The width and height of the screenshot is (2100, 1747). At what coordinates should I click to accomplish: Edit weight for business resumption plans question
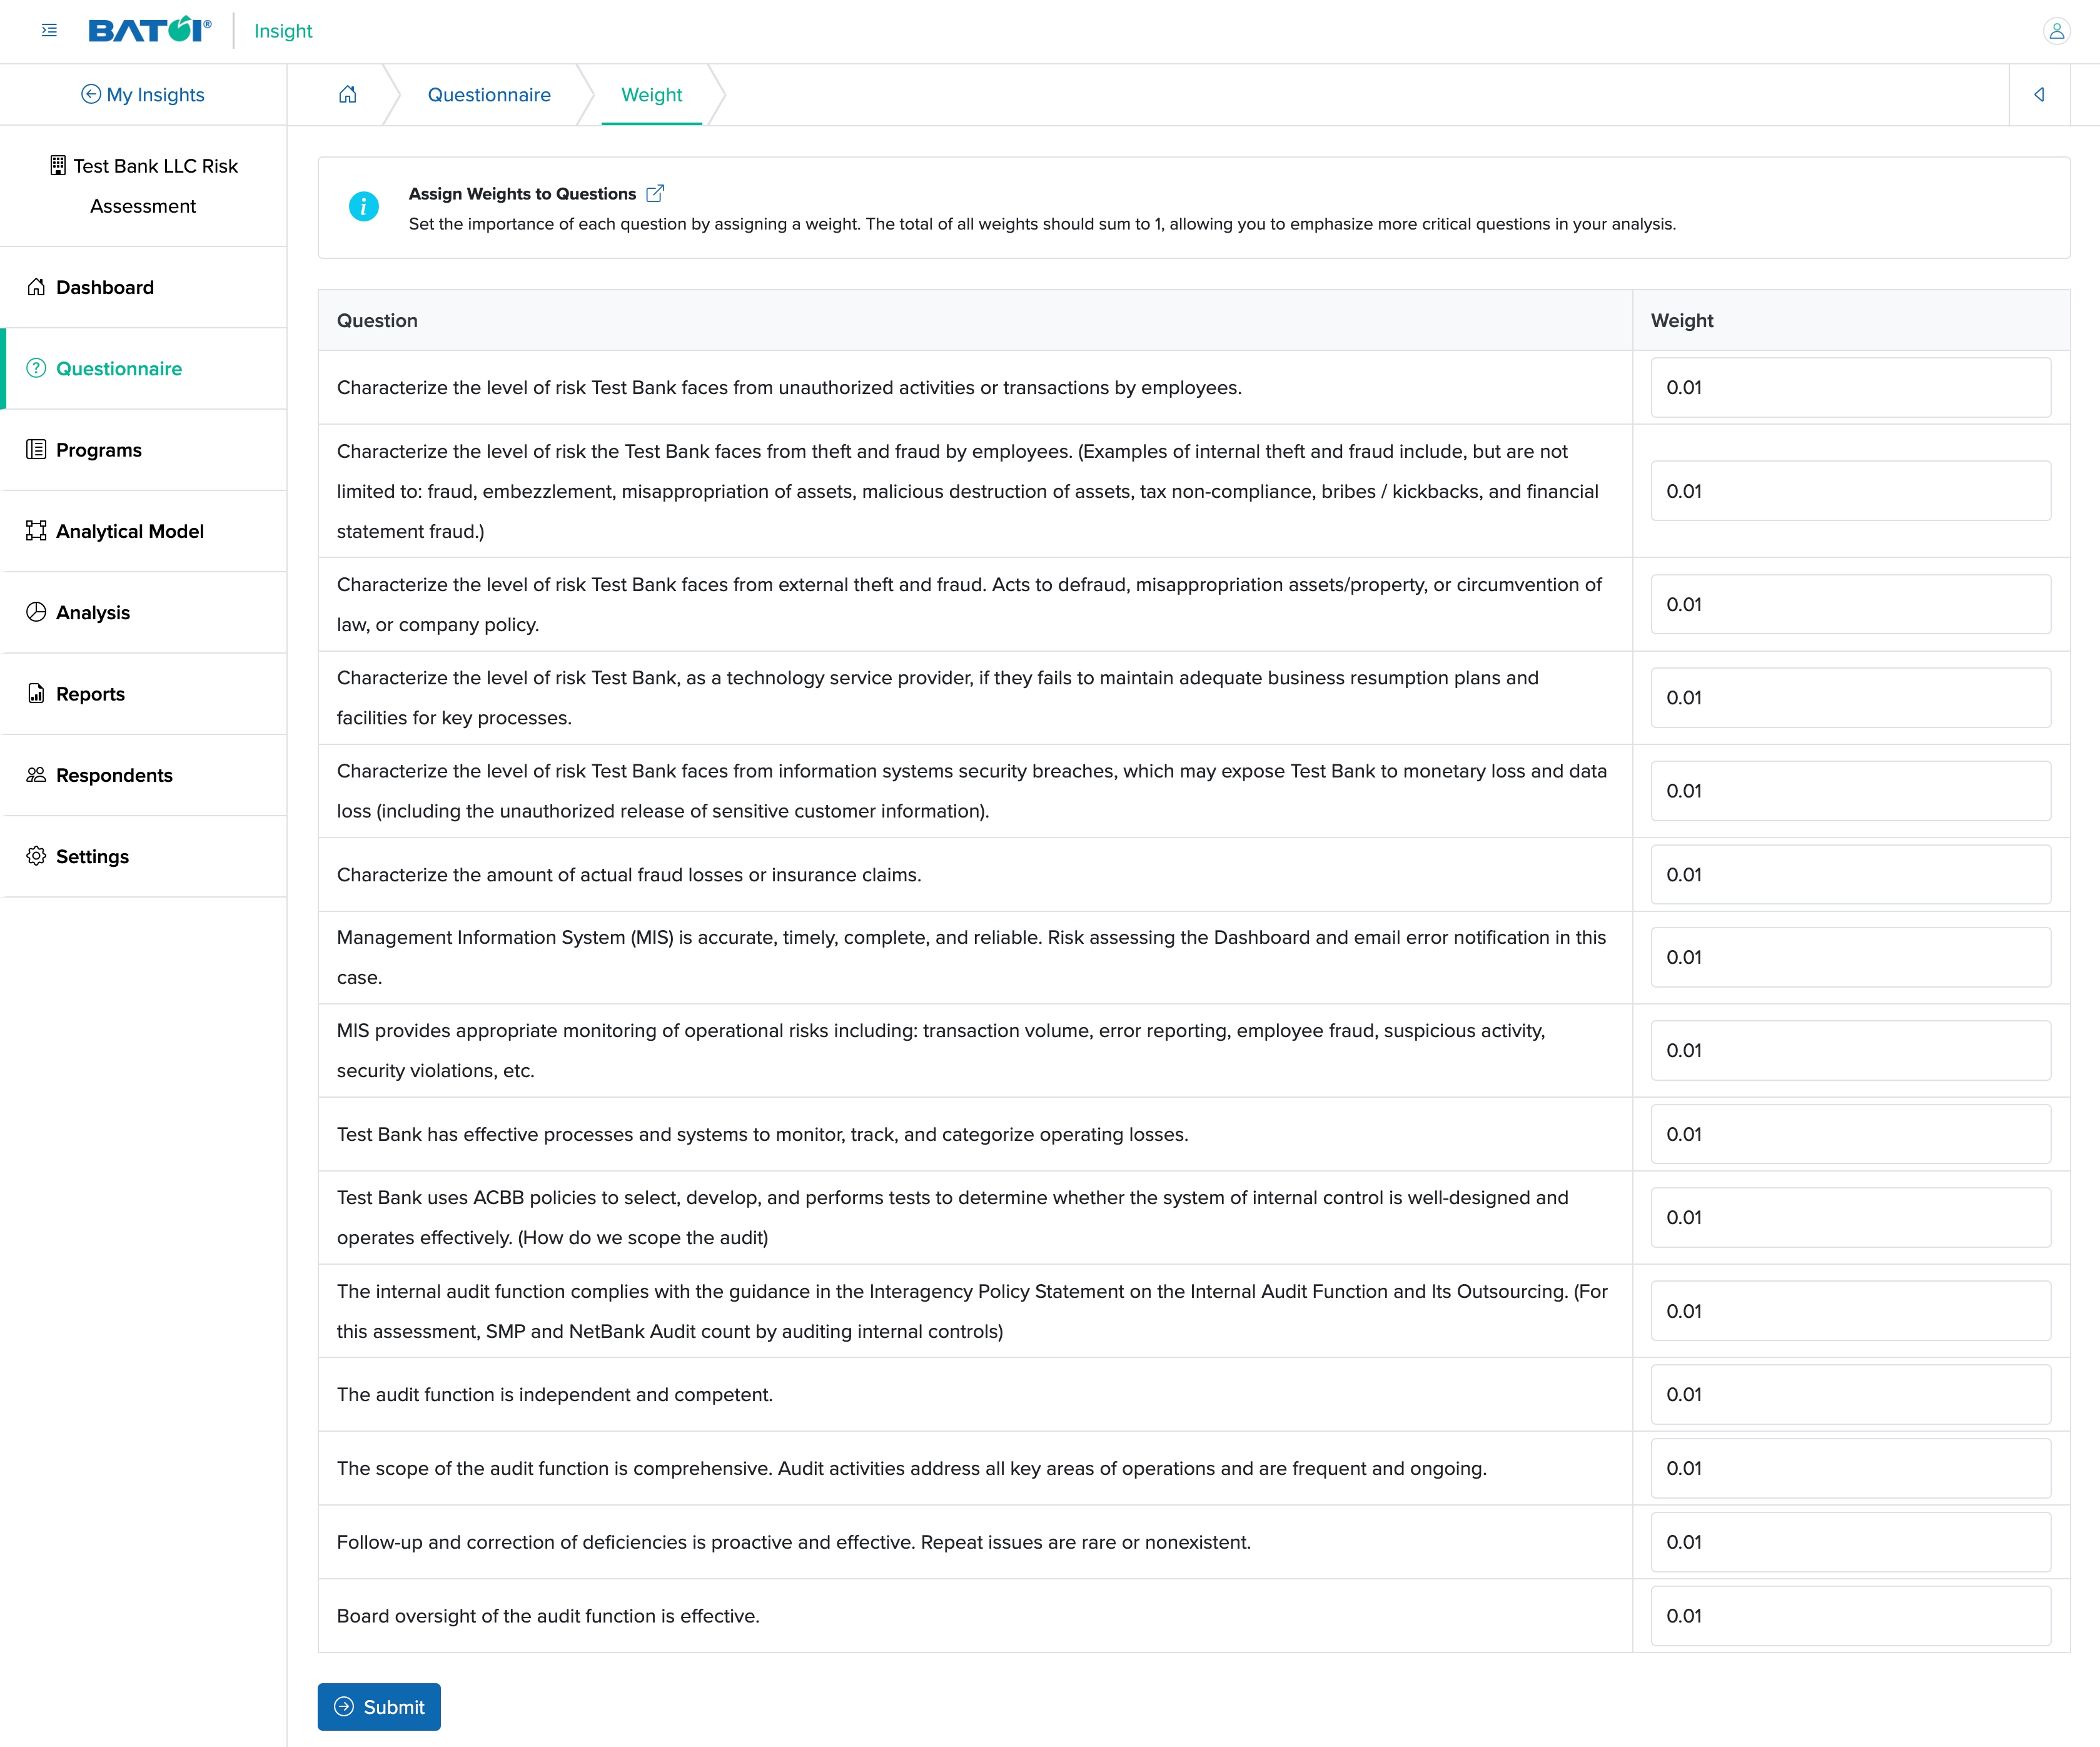tap(1851, 697)
